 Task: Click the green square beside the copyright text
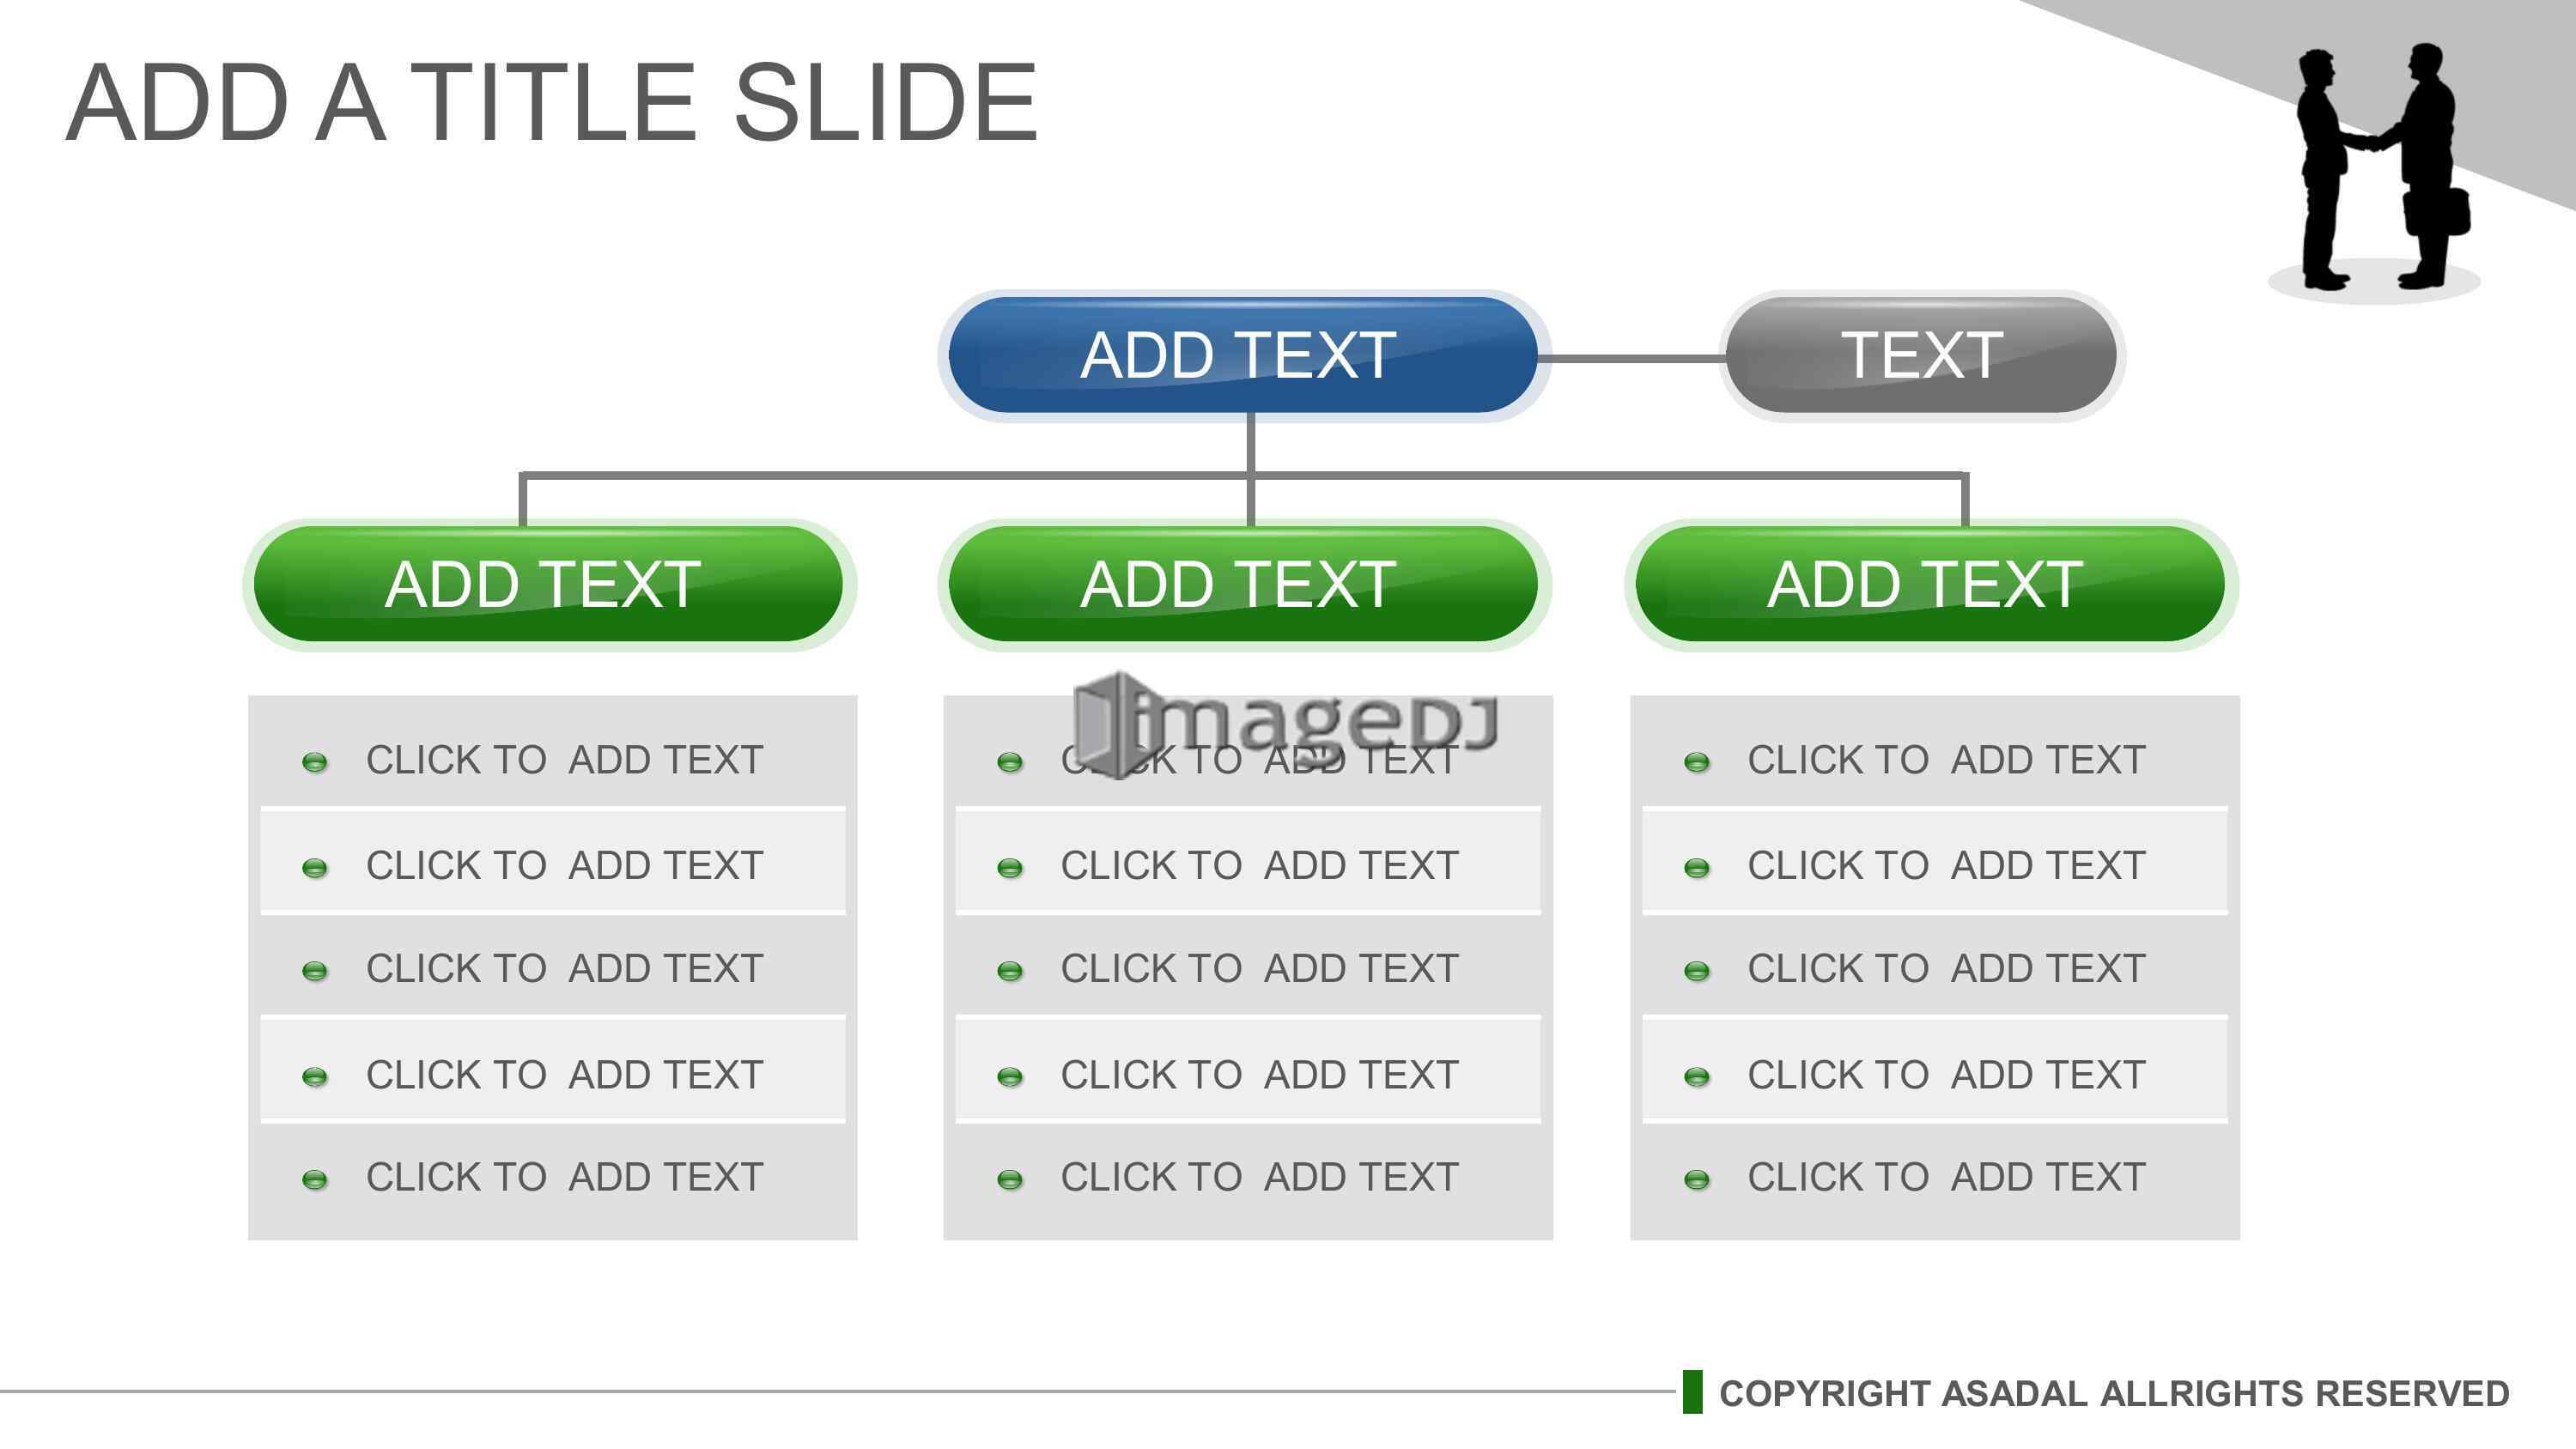coord(1692,1392)
